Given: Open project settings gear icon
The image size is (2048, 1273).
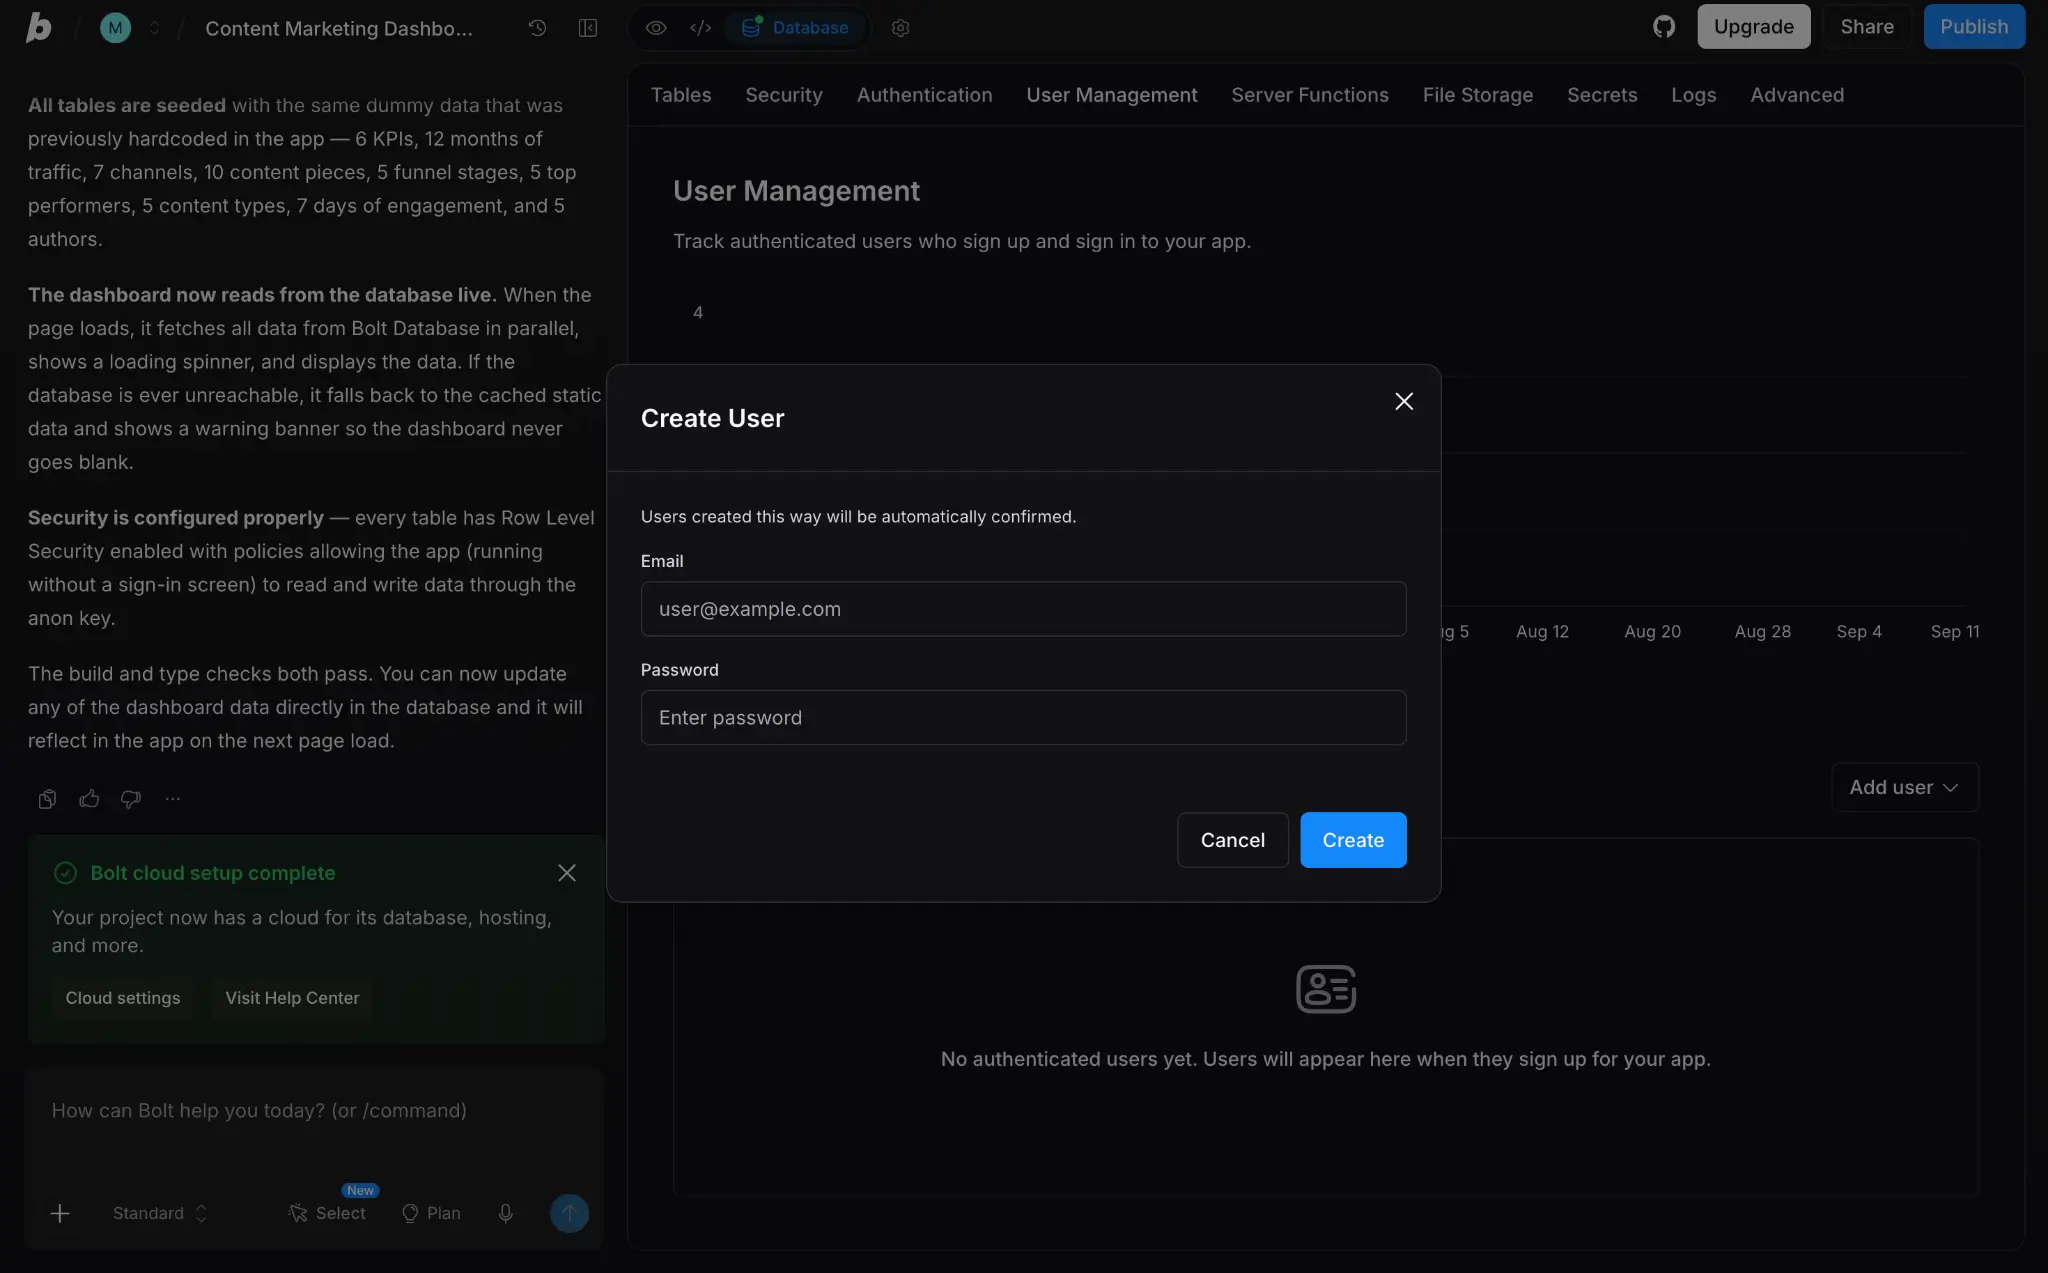Looking at the screenshot, I should coord(900,28).
